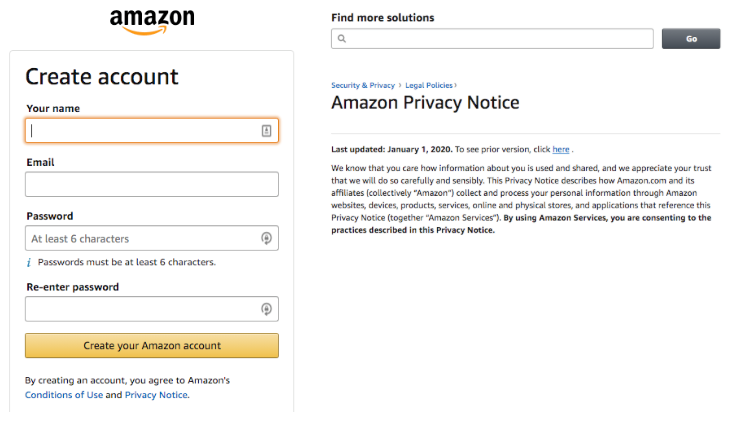This screenshot has height=423, width=731.
Task: Click the key icon in Password field
Action: click(267, 239)
